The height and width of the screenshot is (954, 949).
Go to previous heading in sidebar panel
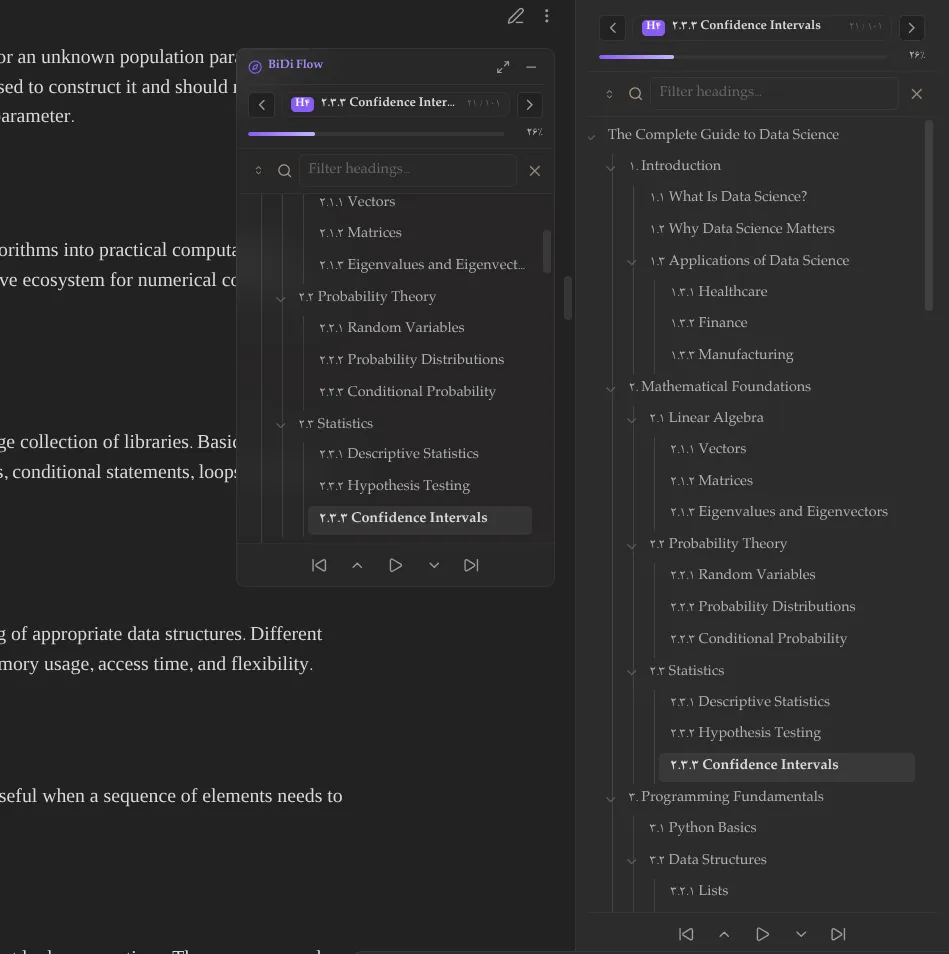tap(613, 28)
